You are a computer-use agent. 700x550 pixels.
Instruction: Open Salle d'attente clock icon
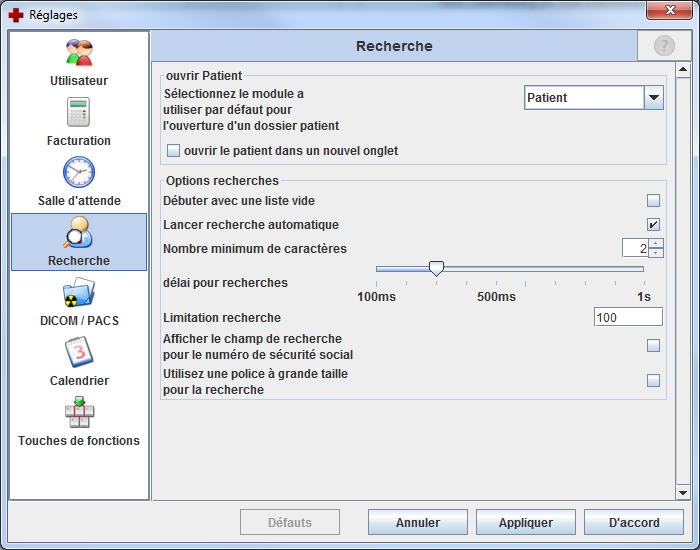[79, 173]
